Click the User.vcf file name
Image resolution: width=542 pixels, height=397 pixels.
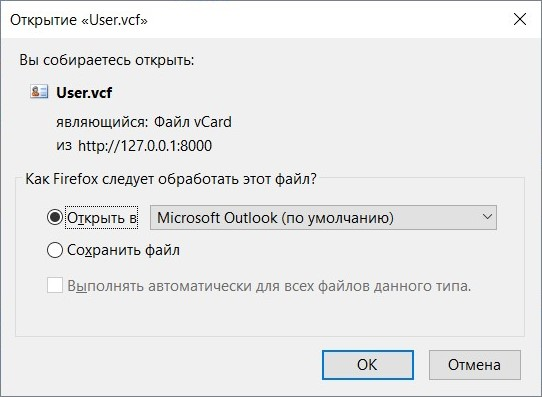tap(84, 93)
